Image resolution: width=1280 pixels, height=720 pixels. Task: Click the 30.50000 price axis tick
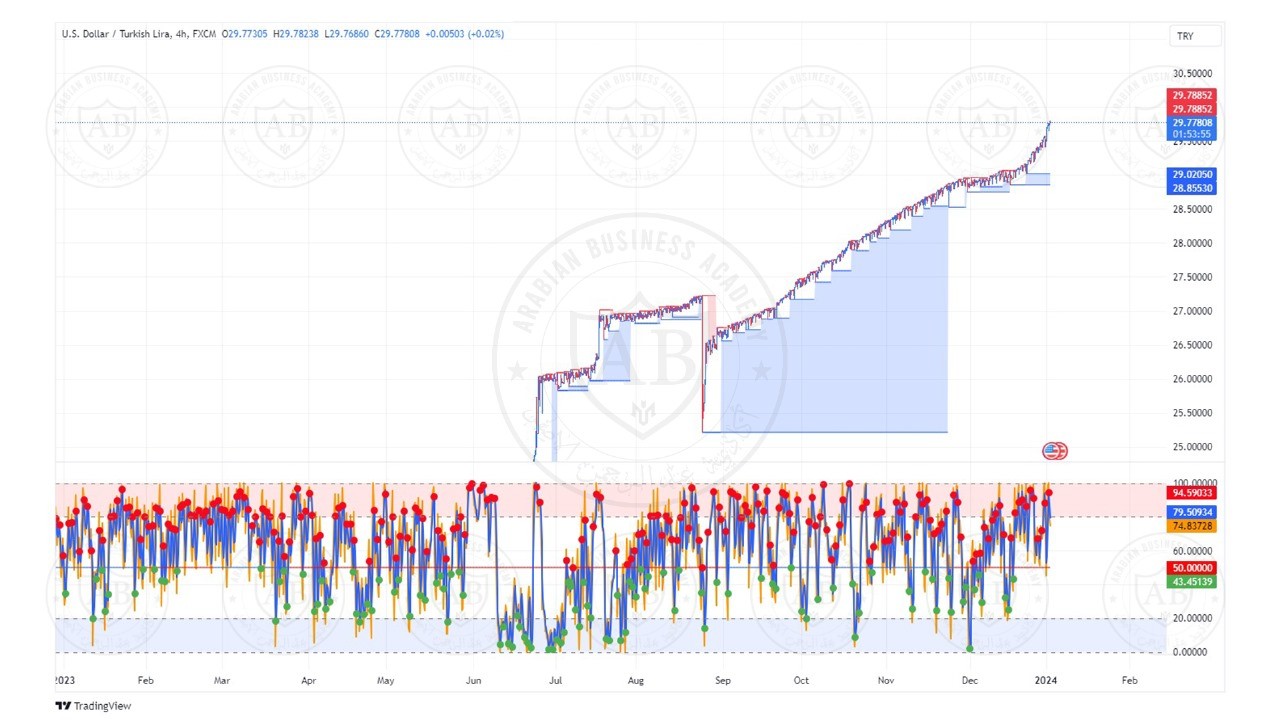coord(1192,73)
